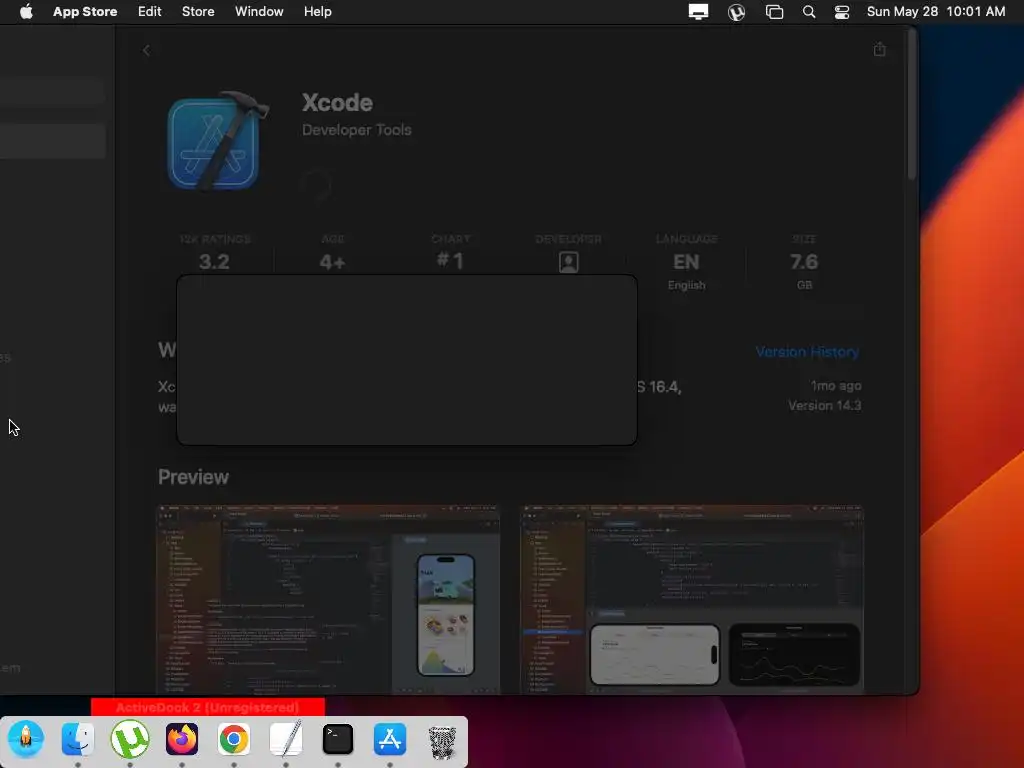Open the Window menu

click(x=259, y=11)
